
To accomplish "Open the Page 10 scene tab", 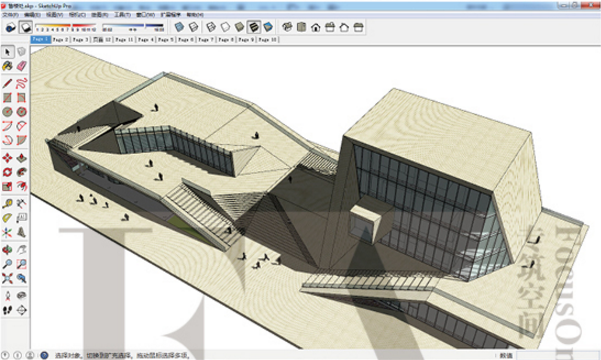I will [x=267, y=39].
